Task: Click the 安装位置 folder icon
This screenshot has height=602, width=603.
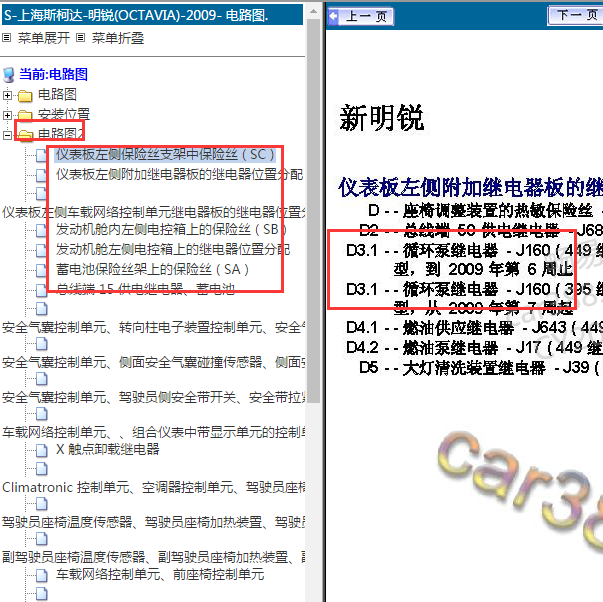Action: pyautogui.click(x=25, y=115)
